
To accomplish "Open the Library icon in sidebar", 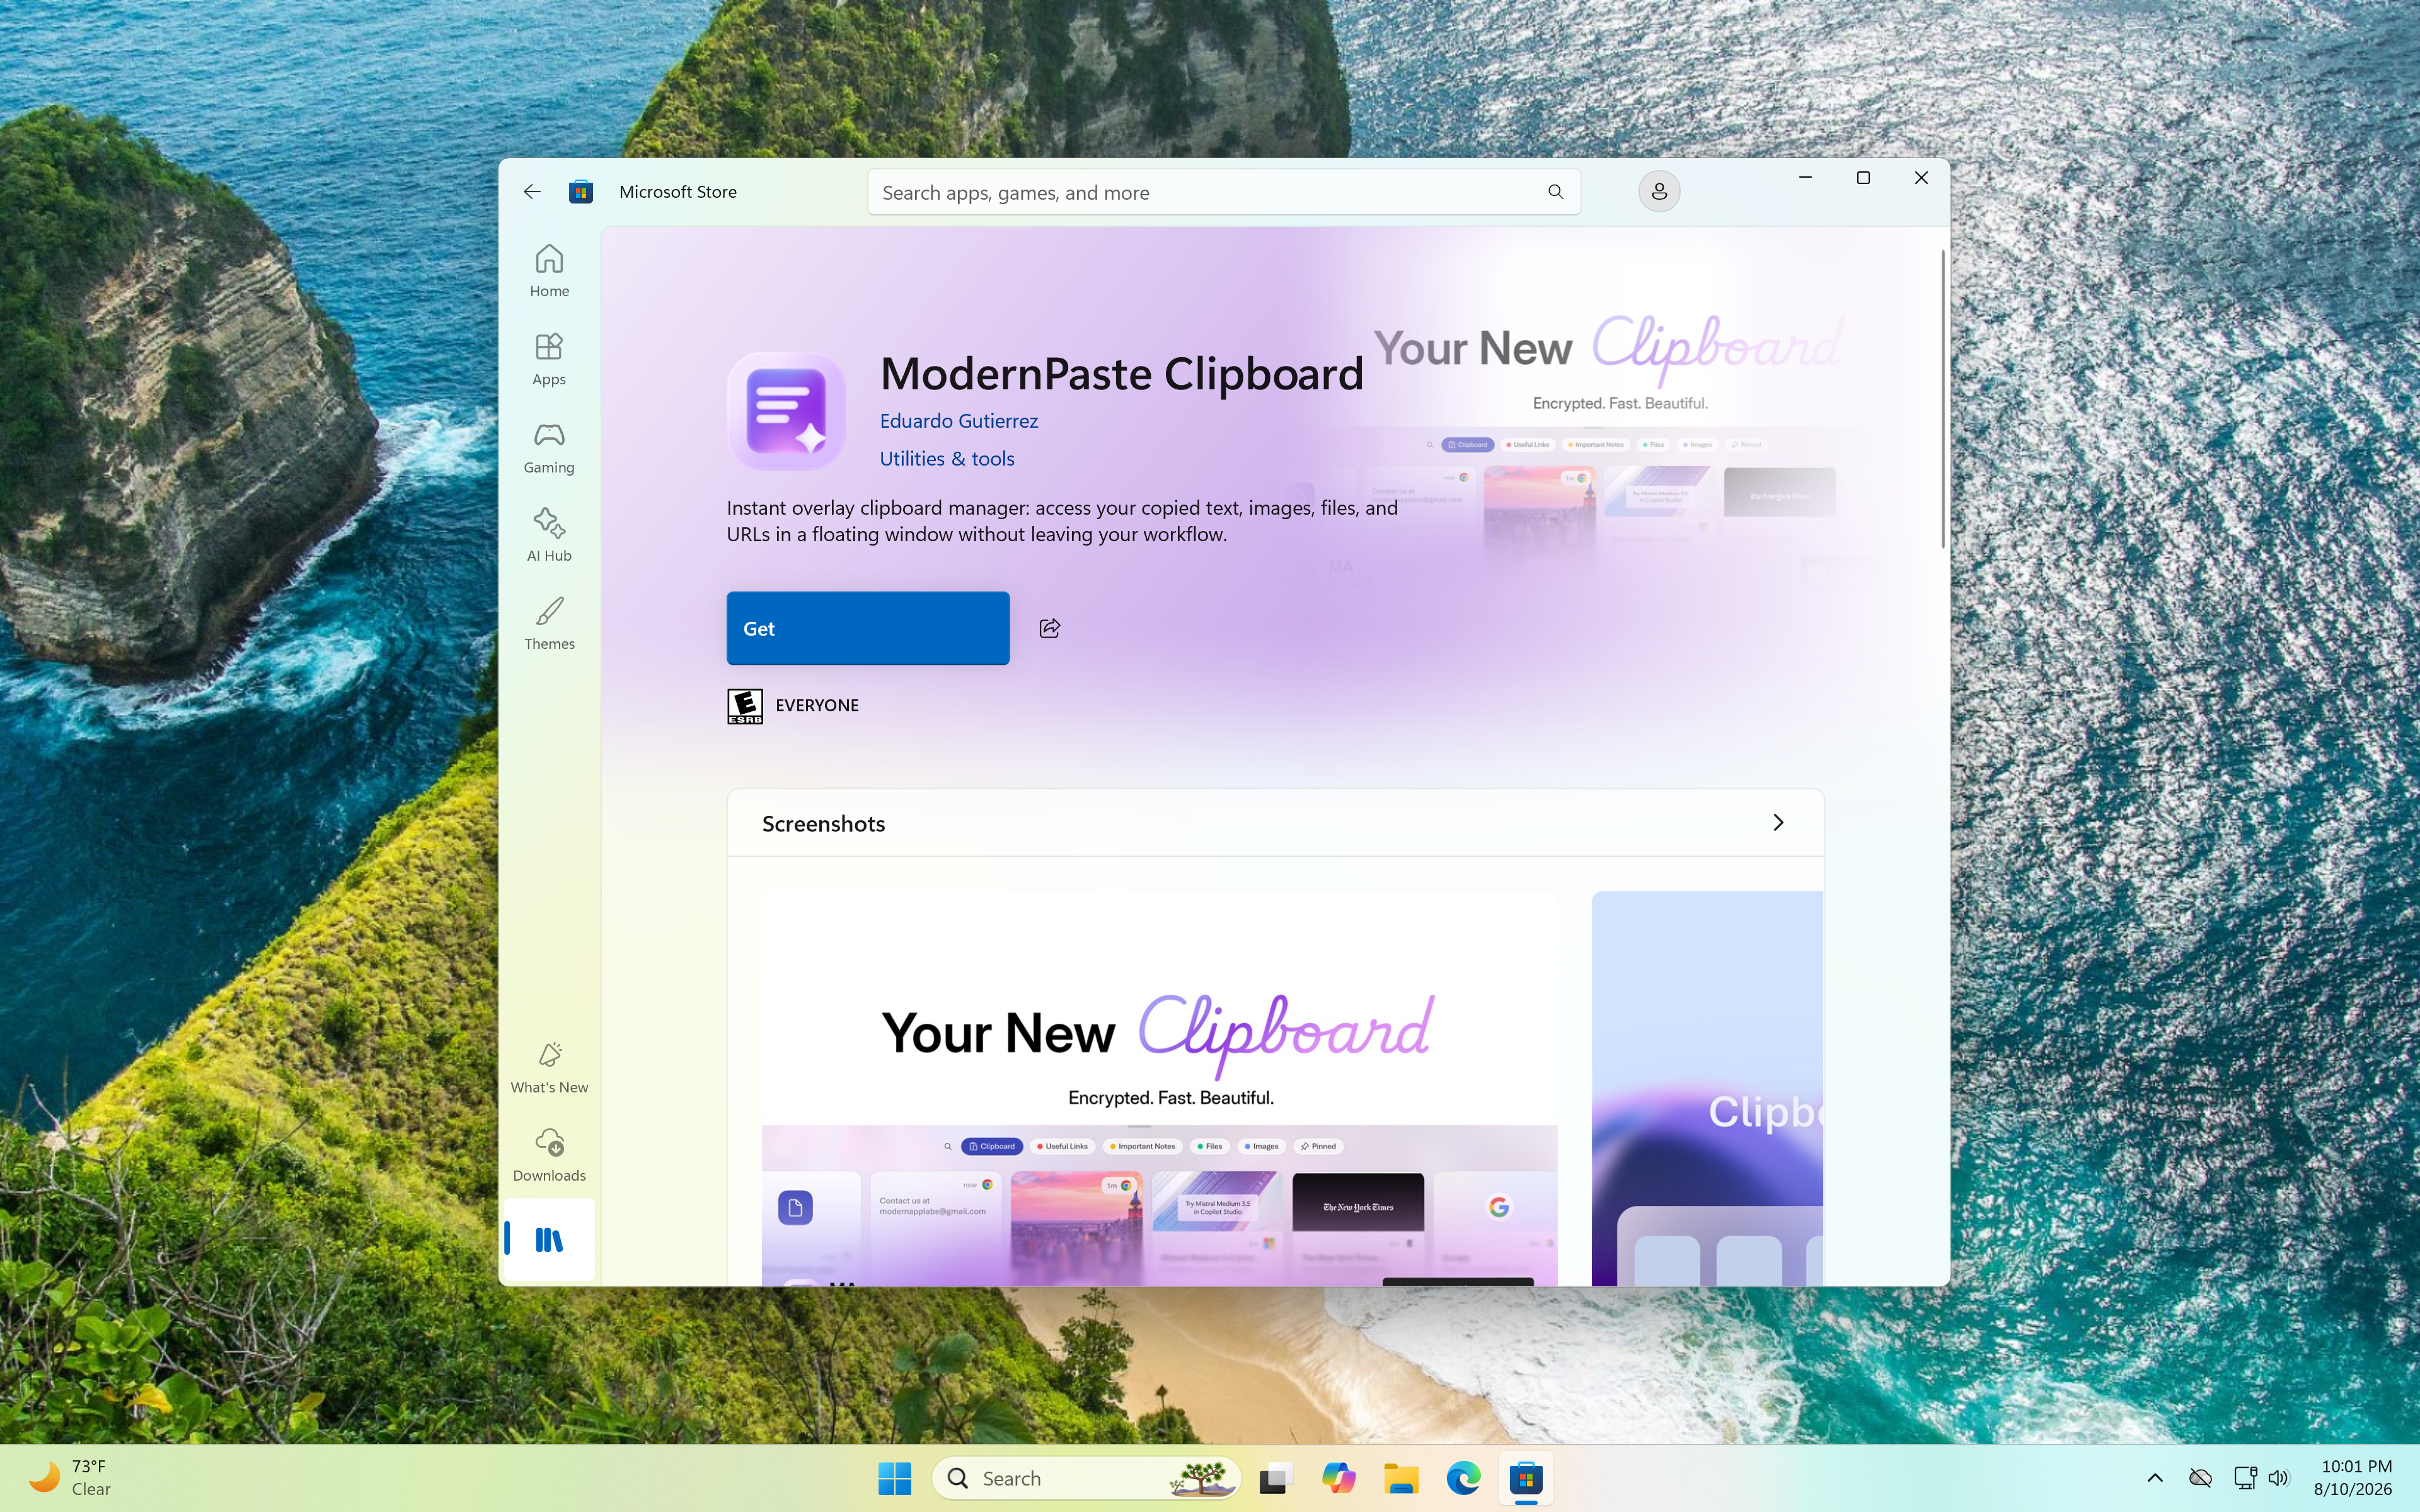I will click(x=549, y=1240).
